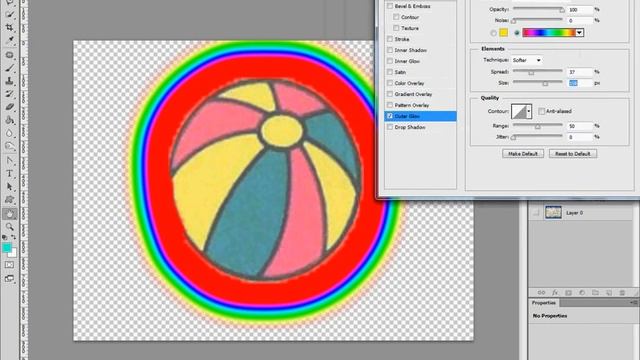
Task: Select the Shape tool
Action: point(10,200)
